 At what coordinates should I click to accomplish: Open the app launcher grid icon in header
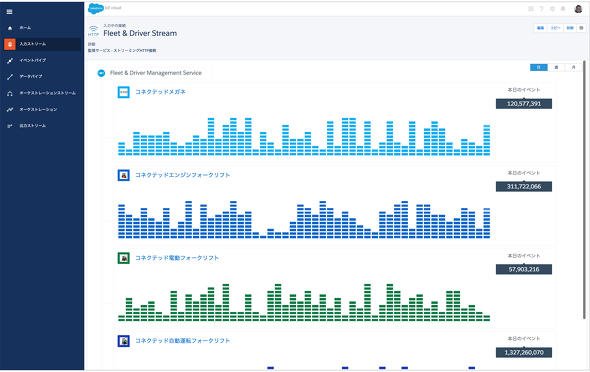click(x=531, y=9)
